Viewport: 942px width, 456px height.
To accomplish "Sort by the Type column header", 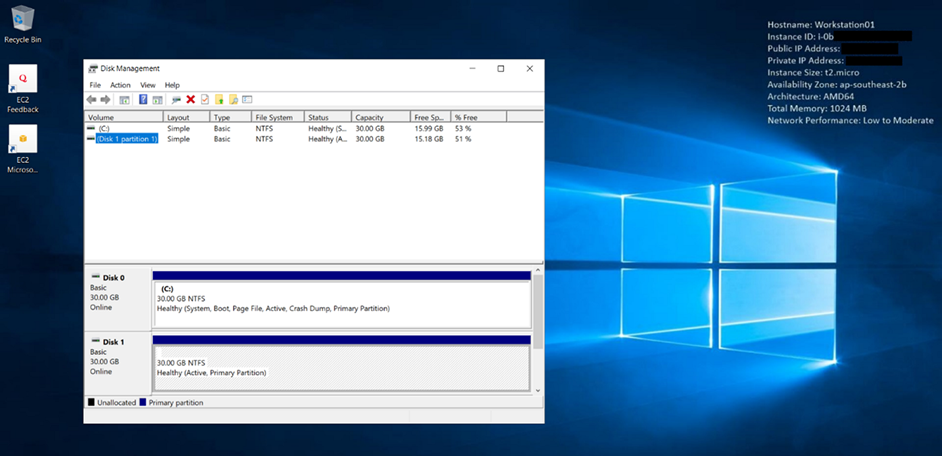I will pyautogui.click(x=230, y=117).
